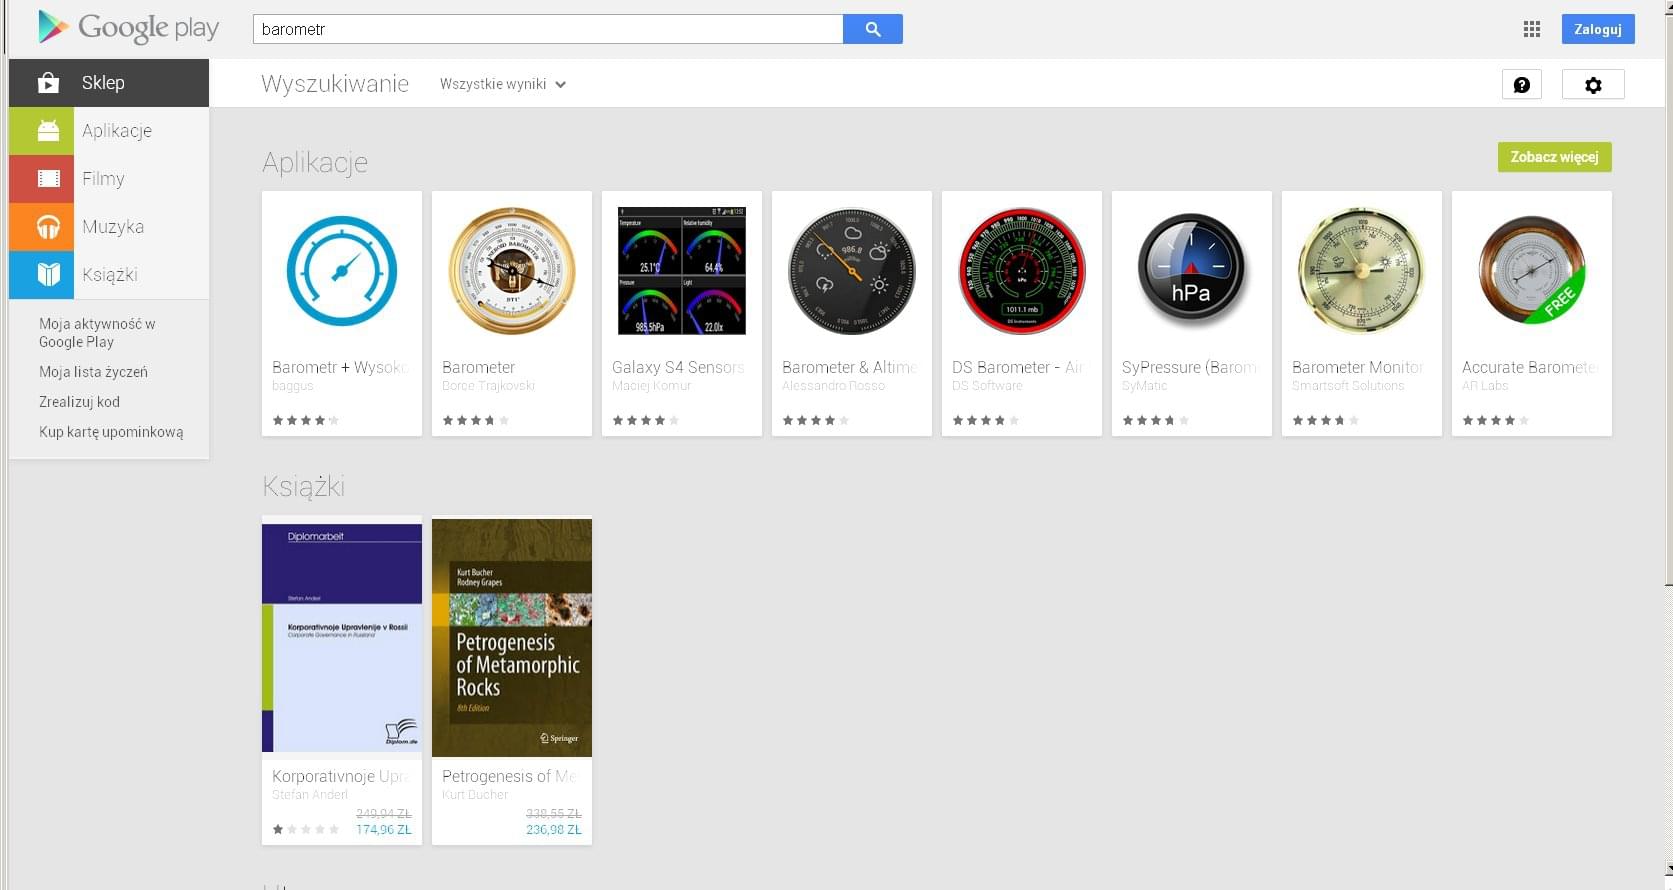
Task: Click the Barometr + Wysoko app title
Action: 340,368
